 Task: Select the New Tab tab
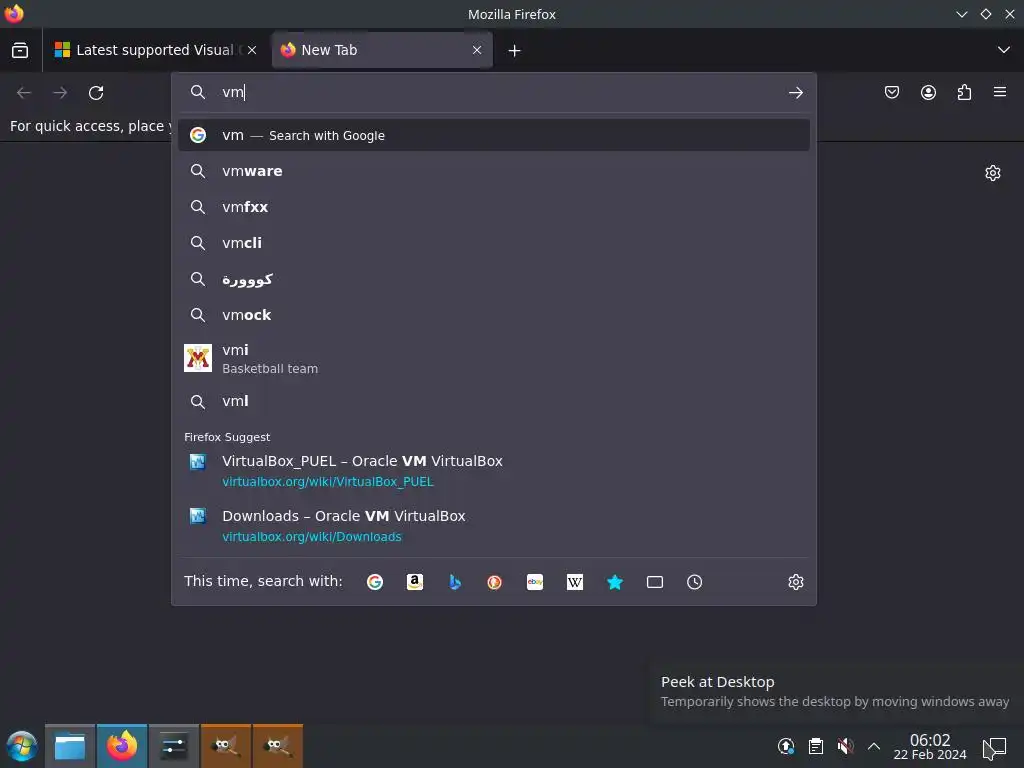pos(382,50)
